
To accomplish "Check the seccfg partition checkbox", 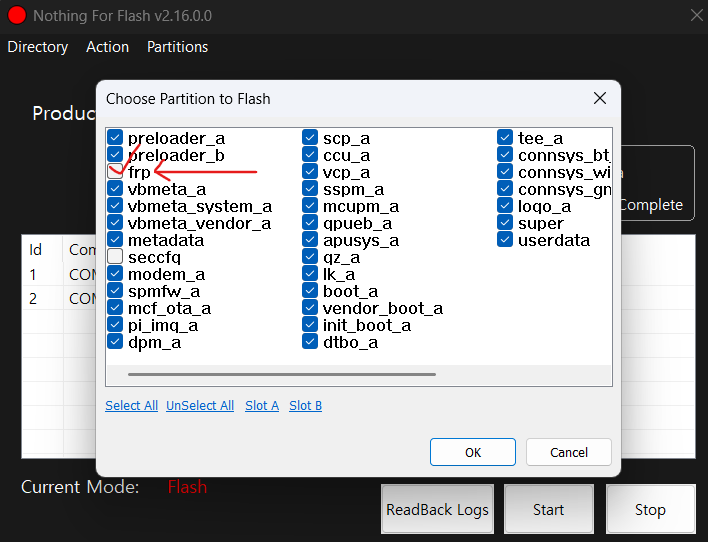I will coord(115,257).
